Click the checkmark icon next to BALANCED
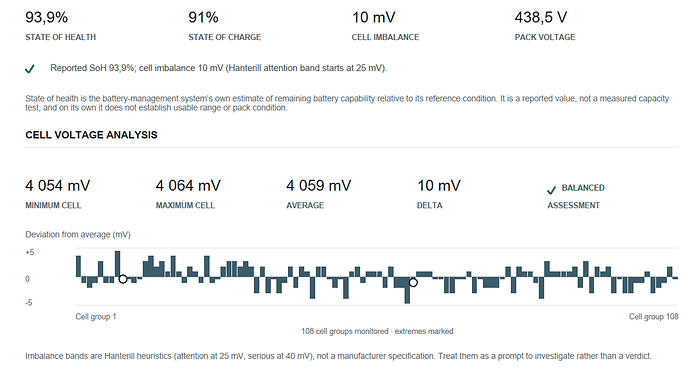Screen dimensions: 690x371 (551, 190)
